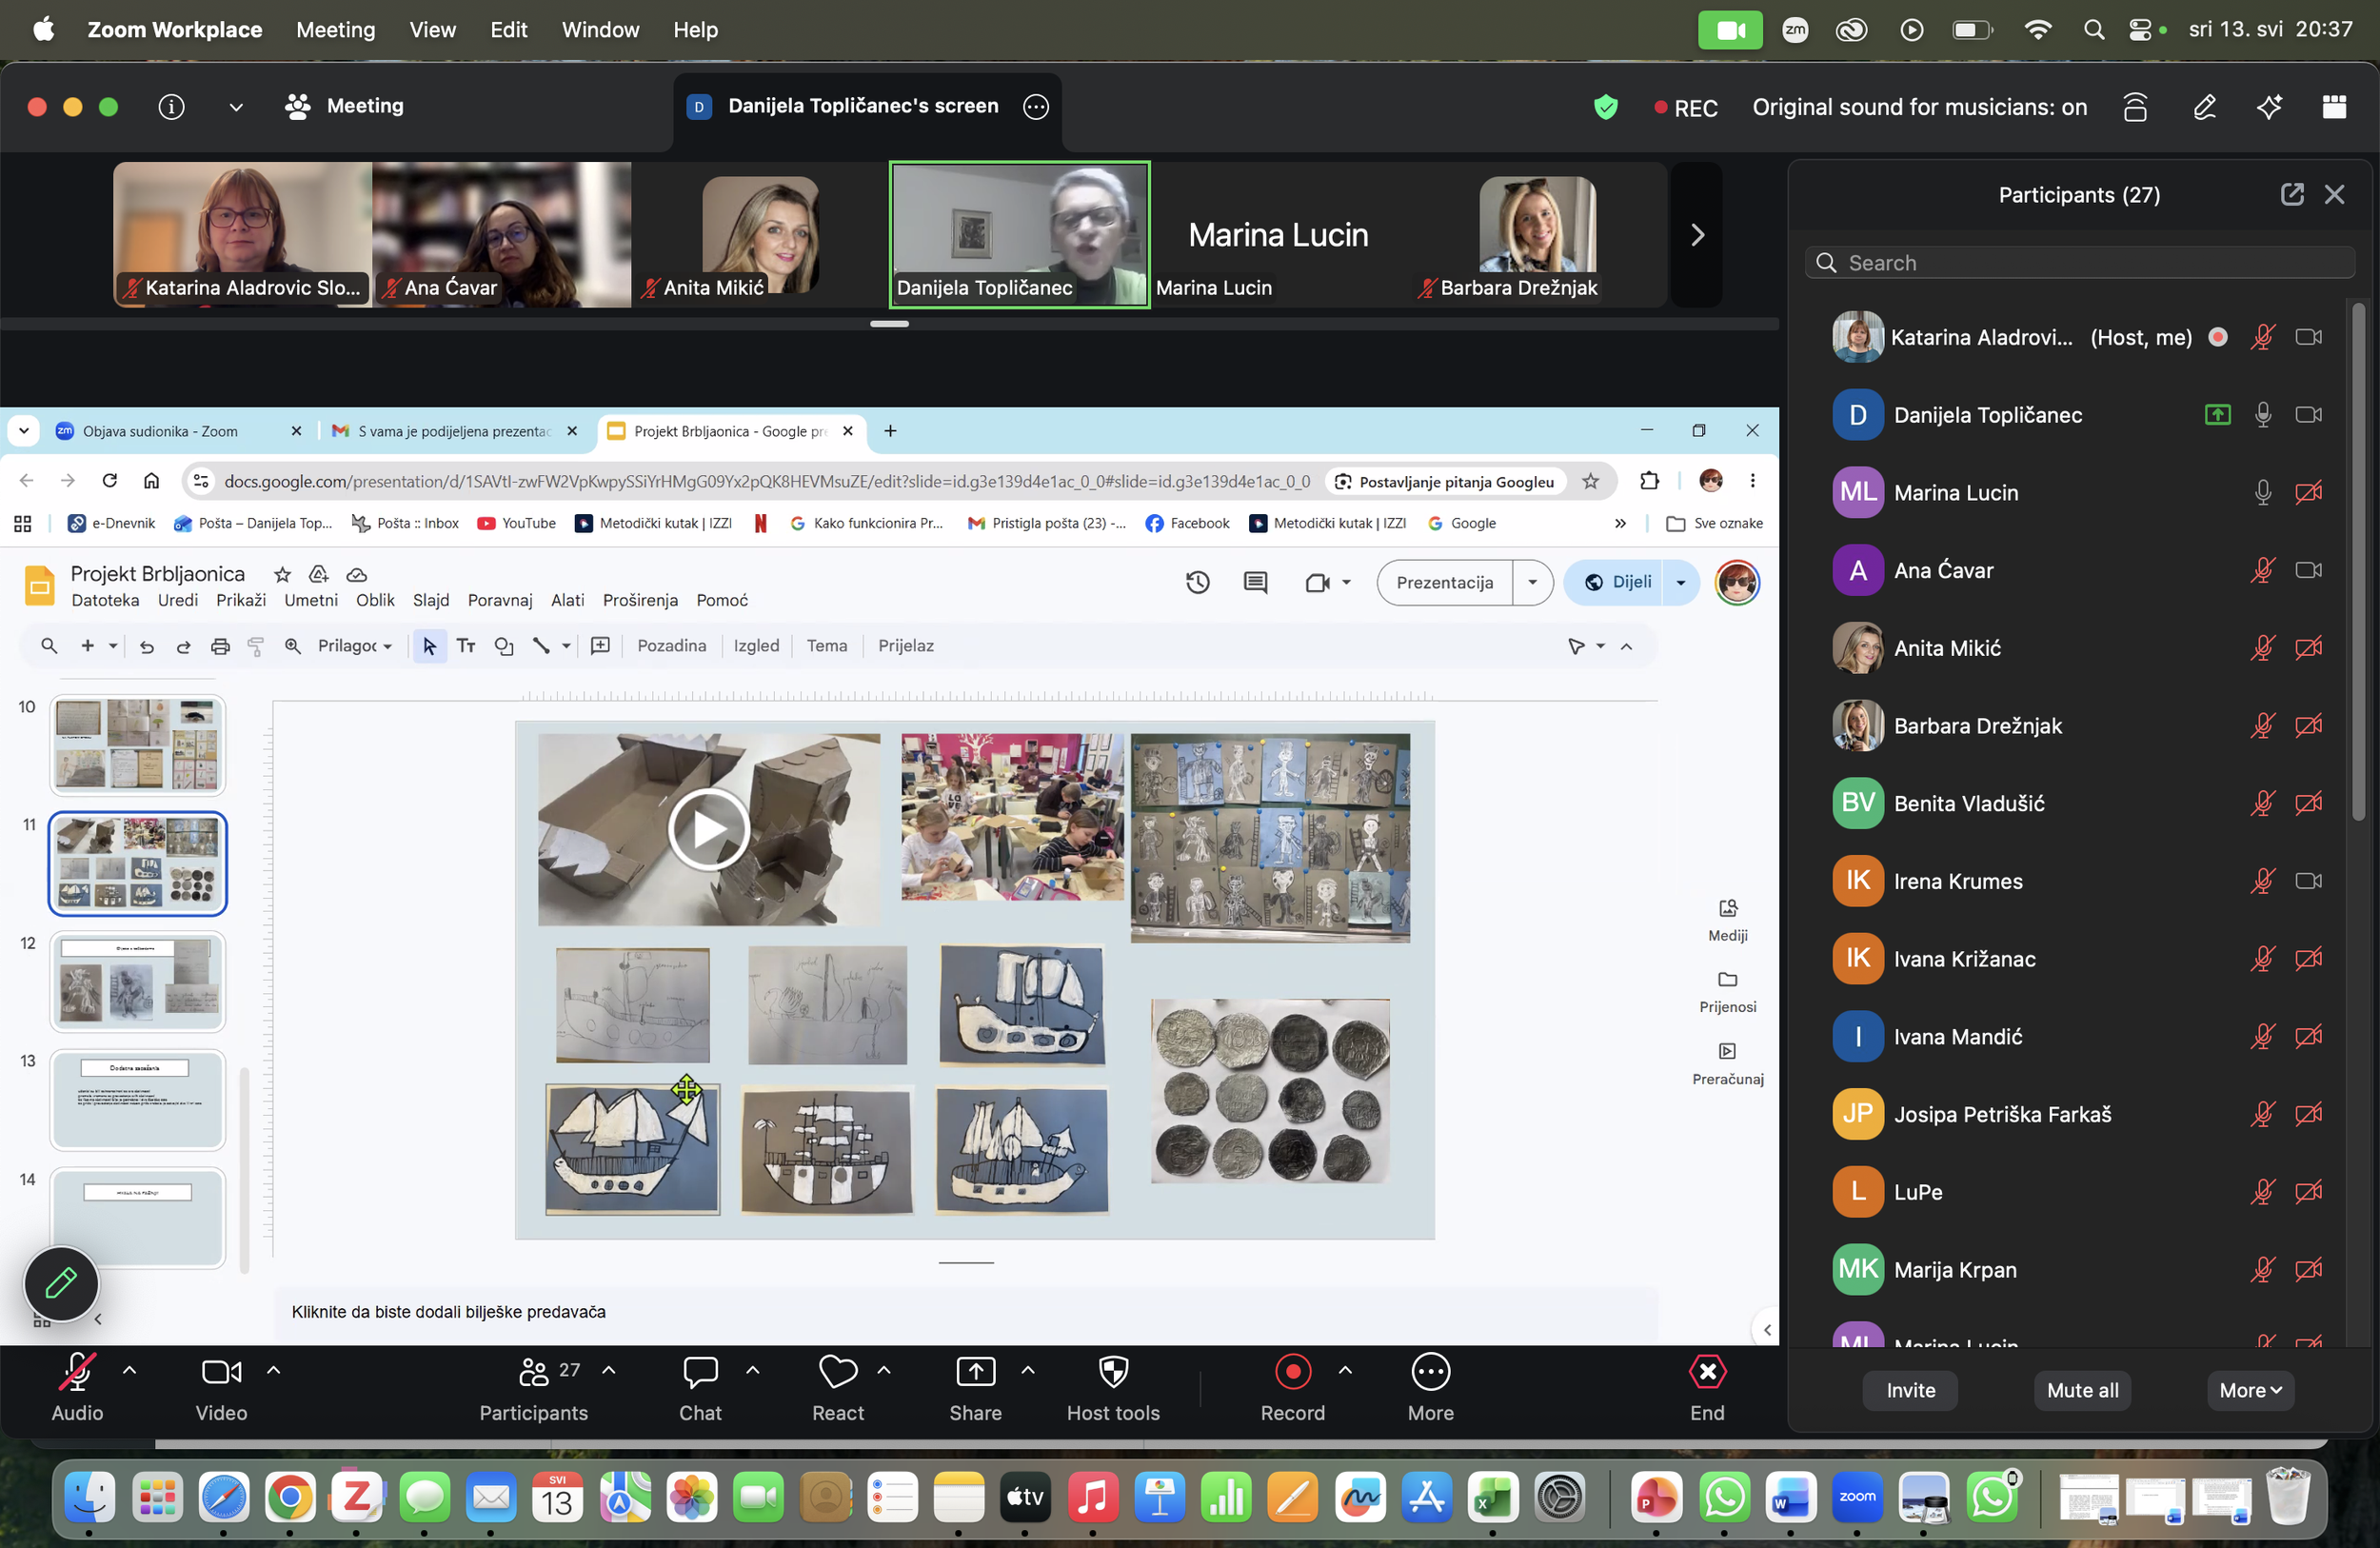Open Prilagodi zoom dropdown in Slides
The image size is (2380, 1548).
coord(355,646)
